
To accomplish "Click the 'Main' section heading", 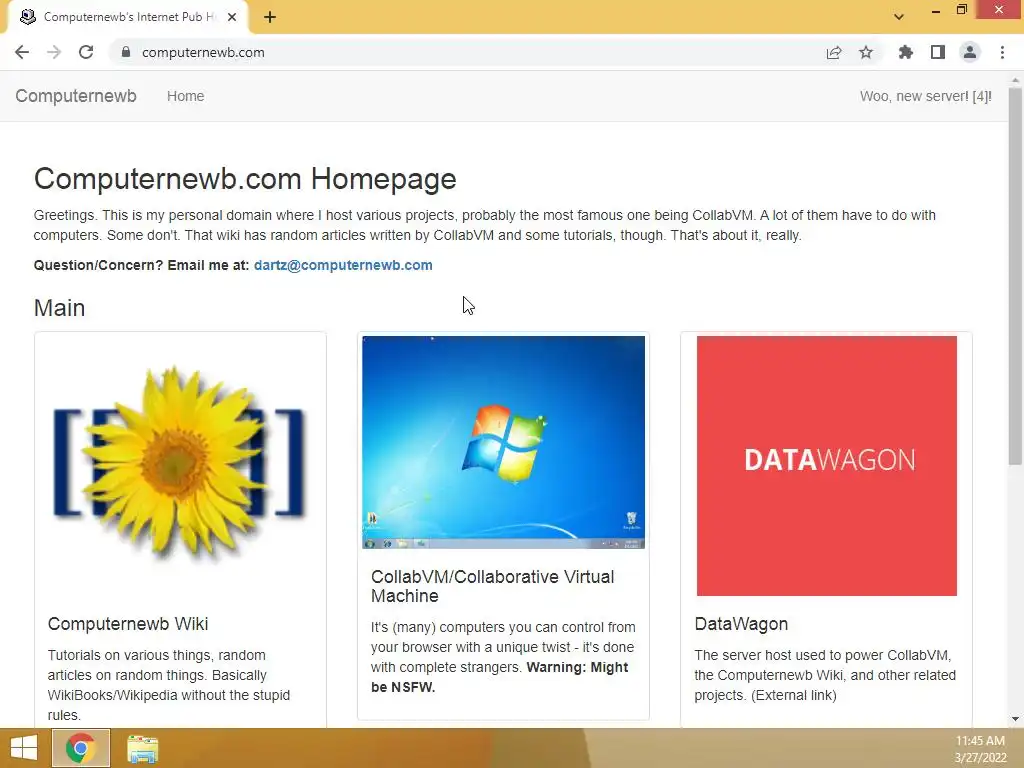I will tap(59, 308).
